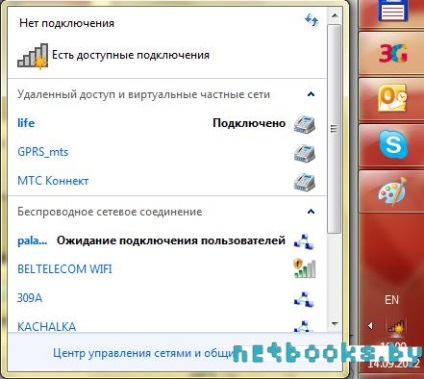Show hidden tray icons arrow
The height and width of the screenshot is (379, 424).
coord(370,325)
